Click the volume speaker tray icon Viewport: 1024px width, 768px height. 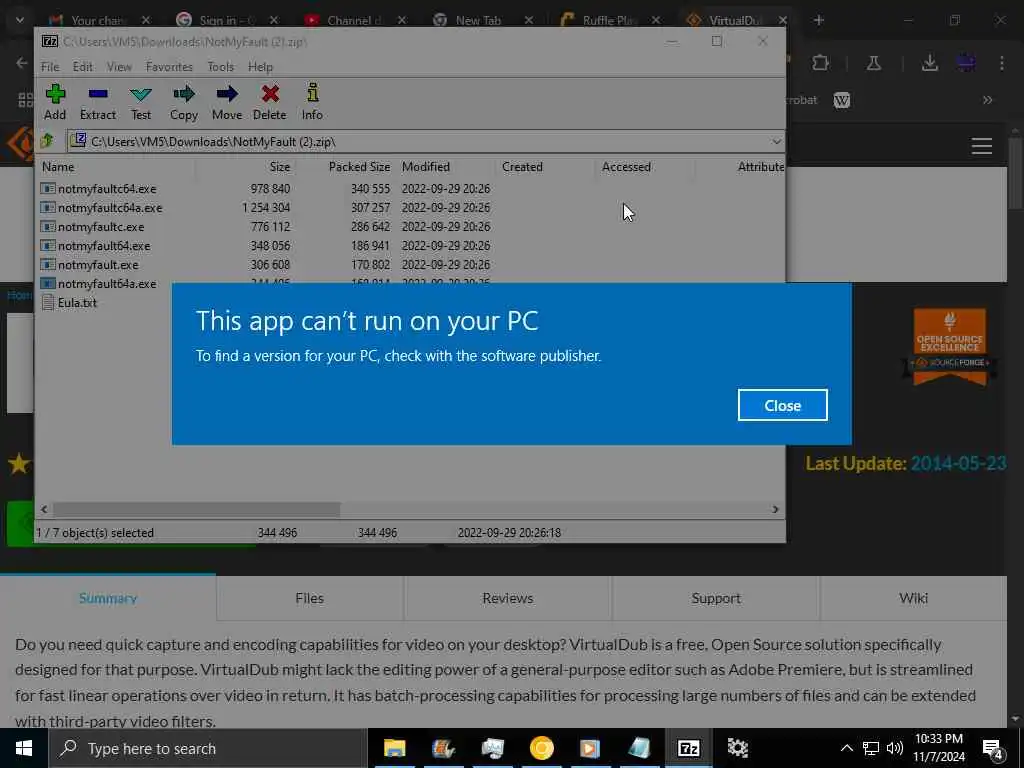(895, 748)
